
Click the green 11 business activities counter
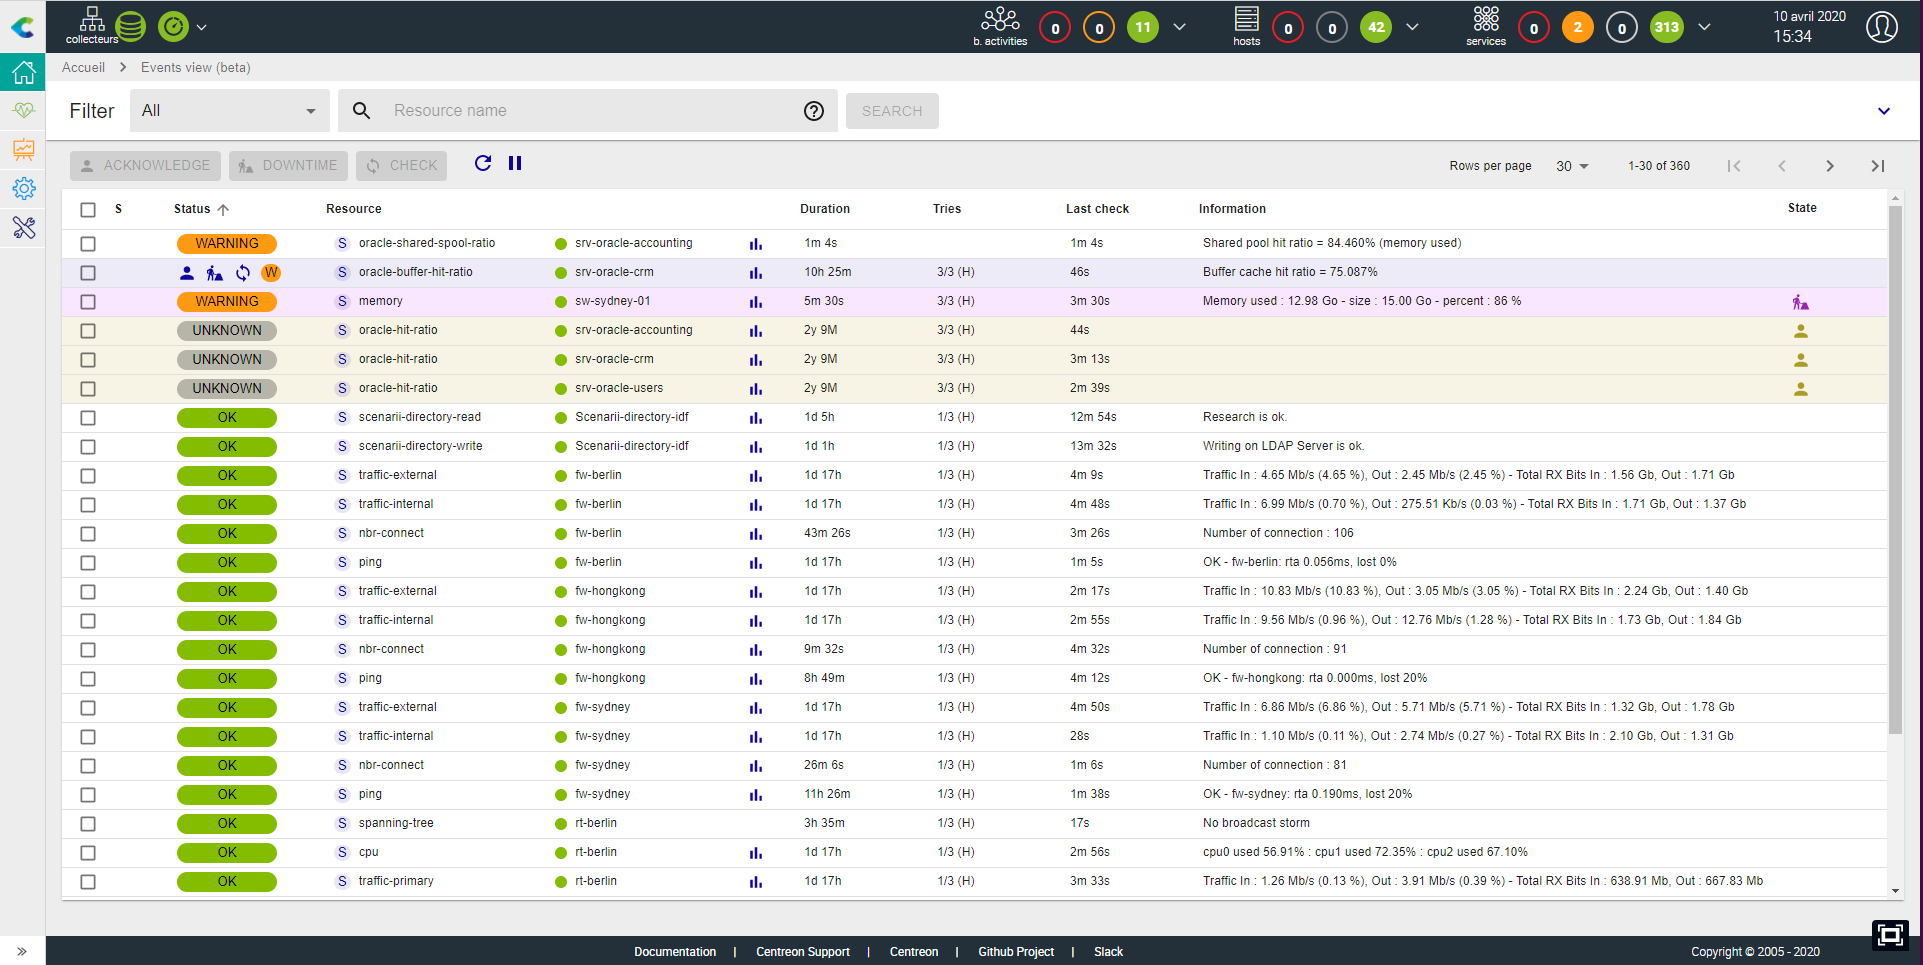1143,27
